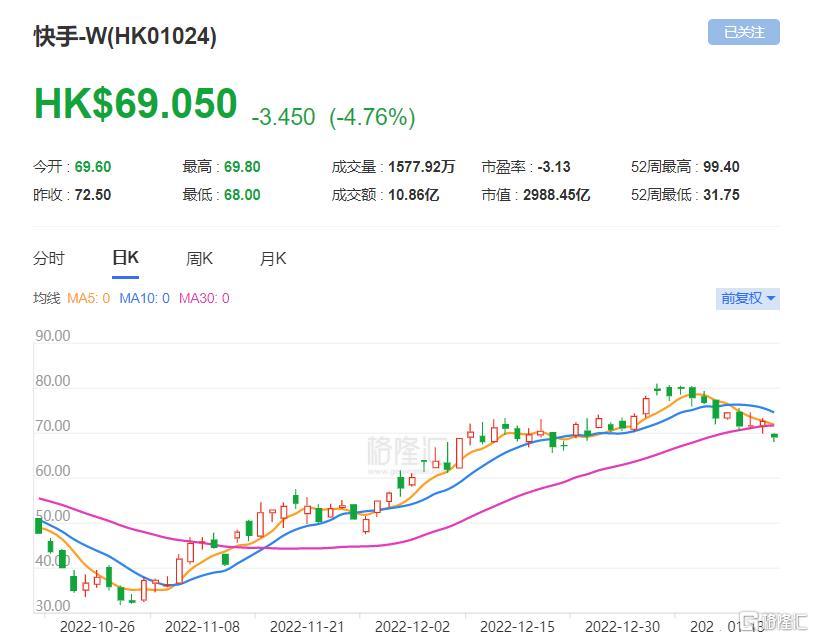The height and width of the screenshot is (638, 814).
Task: Click the 2022-12-30 date axis marker
Action: 623,627
